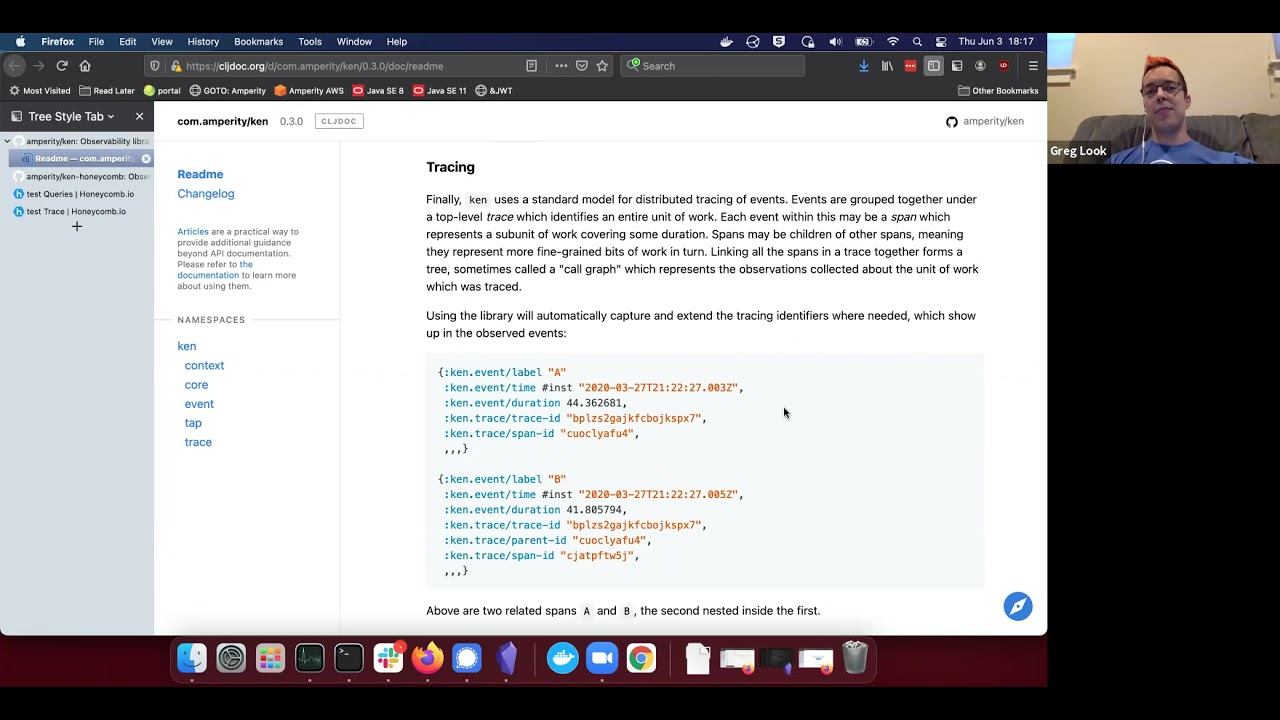
Task: Collapse the amperity/ken tab tree
Action: pos(7,142)
